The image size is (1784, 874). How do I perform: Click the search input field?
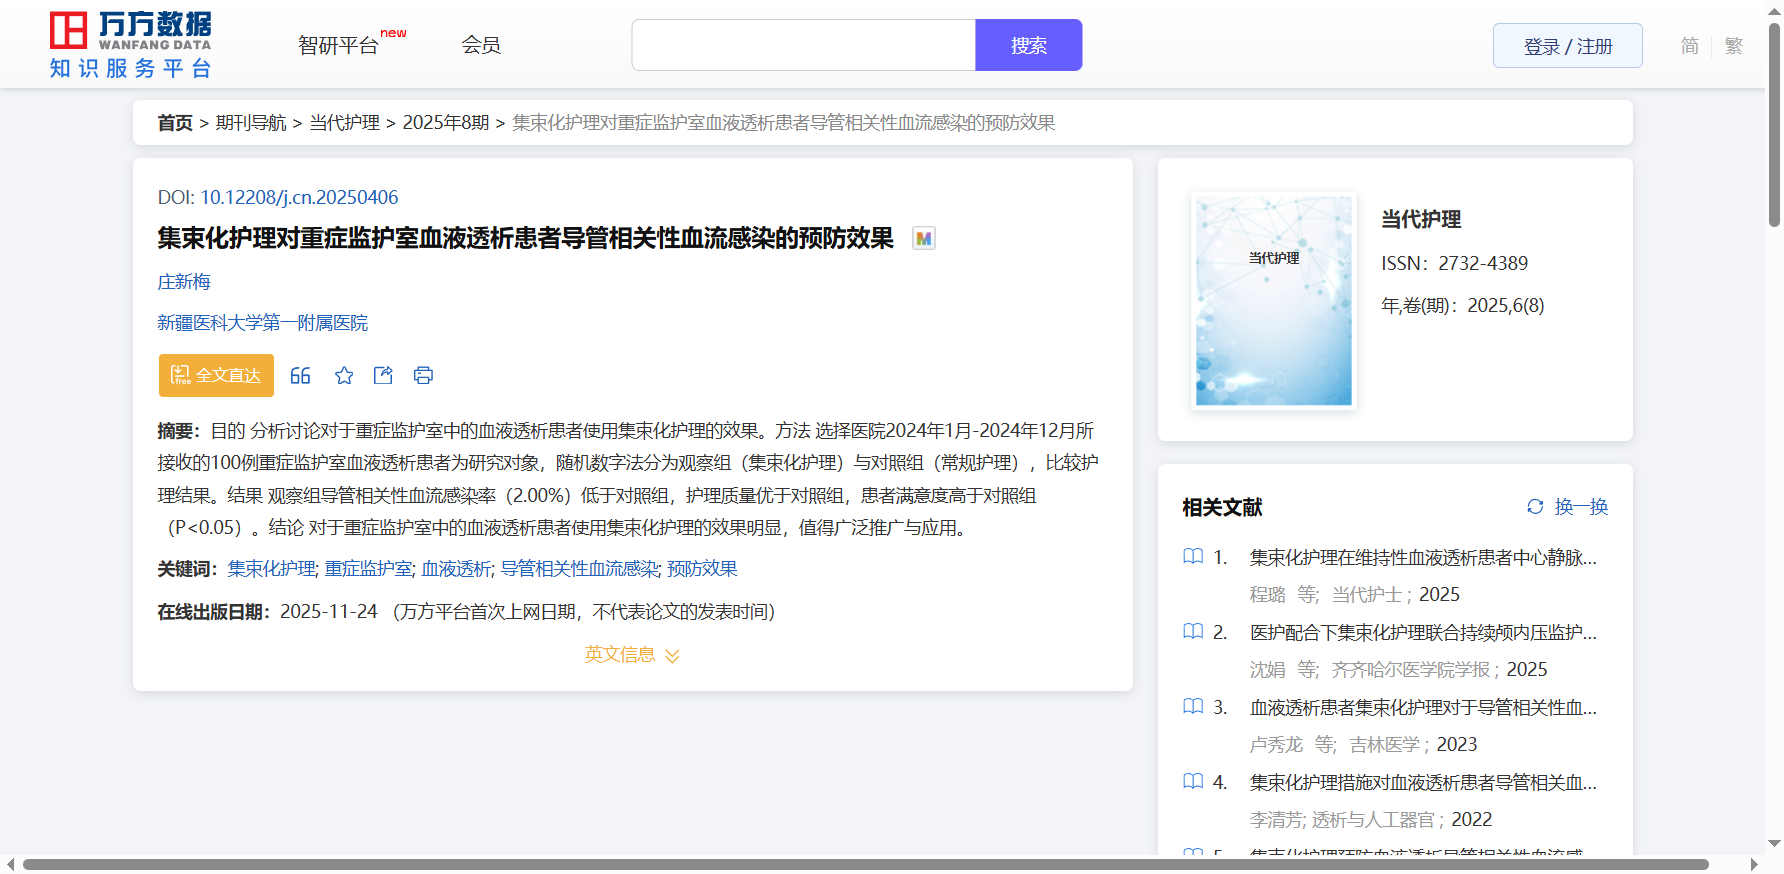[803, 46]
